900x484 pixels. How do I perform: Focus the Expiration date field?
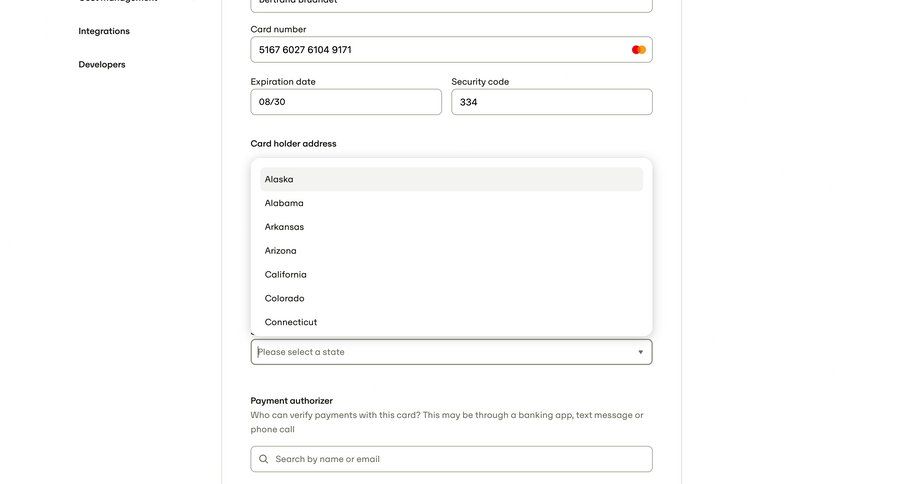(345, 102)
